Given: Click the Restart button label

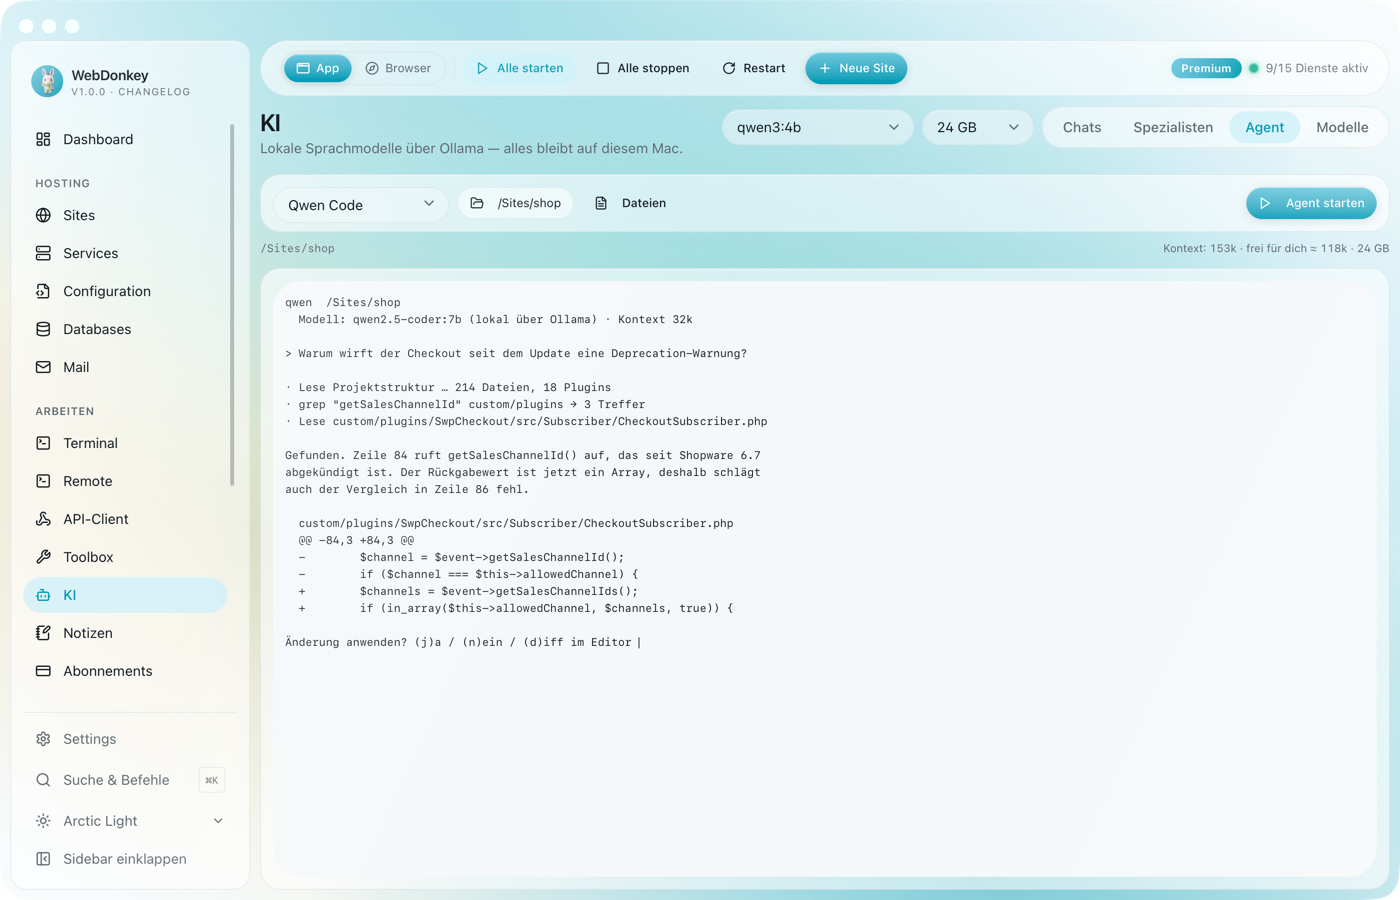Looking at the screenshot, I should 764,68.
